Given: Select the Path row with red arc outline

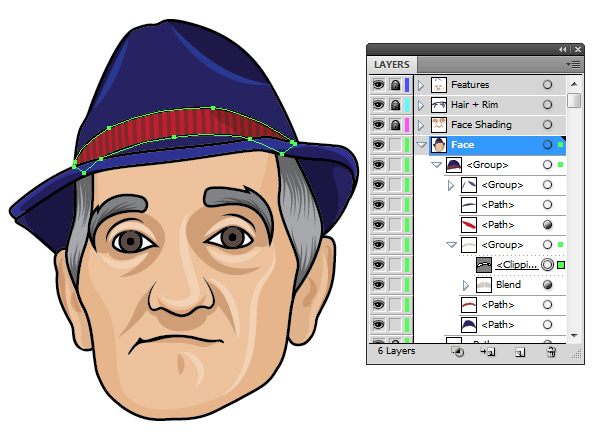Looking at the screenshot, I should [497, 305].
